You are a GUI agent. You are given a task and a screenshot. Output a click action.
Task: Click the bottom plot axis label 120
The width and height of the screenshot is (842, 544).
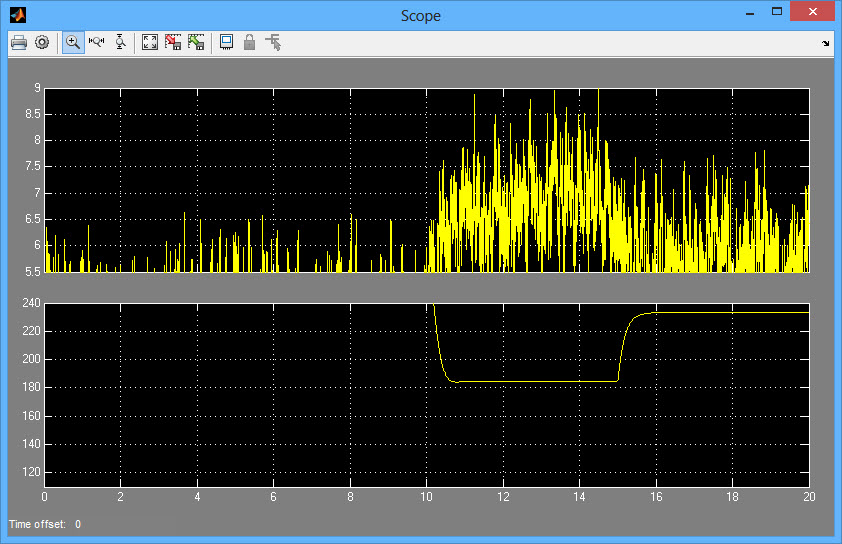coord(32,472)
